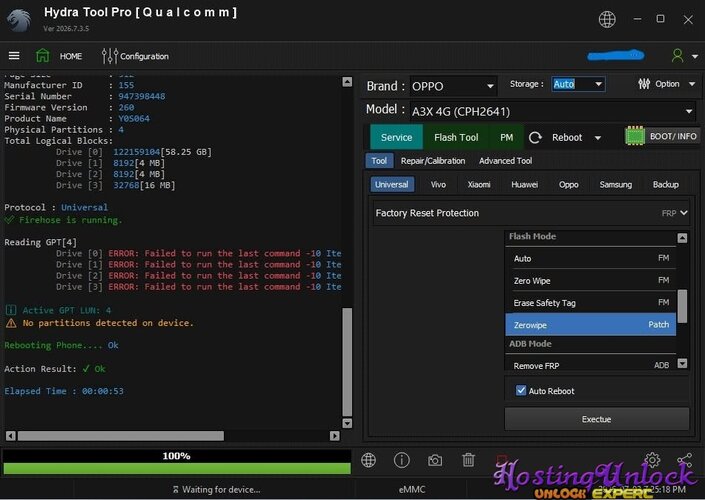This screenshot has width=705, height=500.
Task: Select the Samsung brand tab
Action: (x=616, y=184)
